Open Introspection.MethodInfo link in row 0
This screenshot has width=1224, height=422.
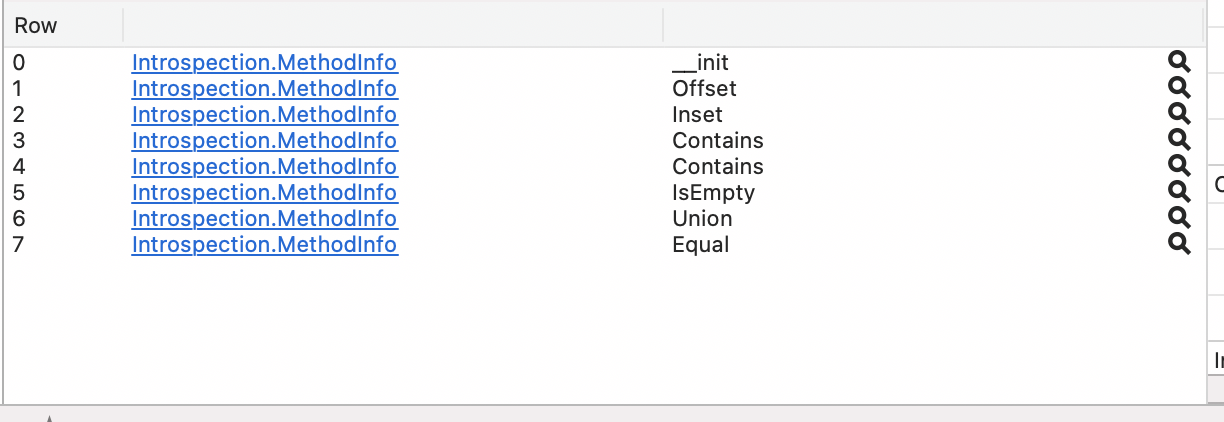264,63
